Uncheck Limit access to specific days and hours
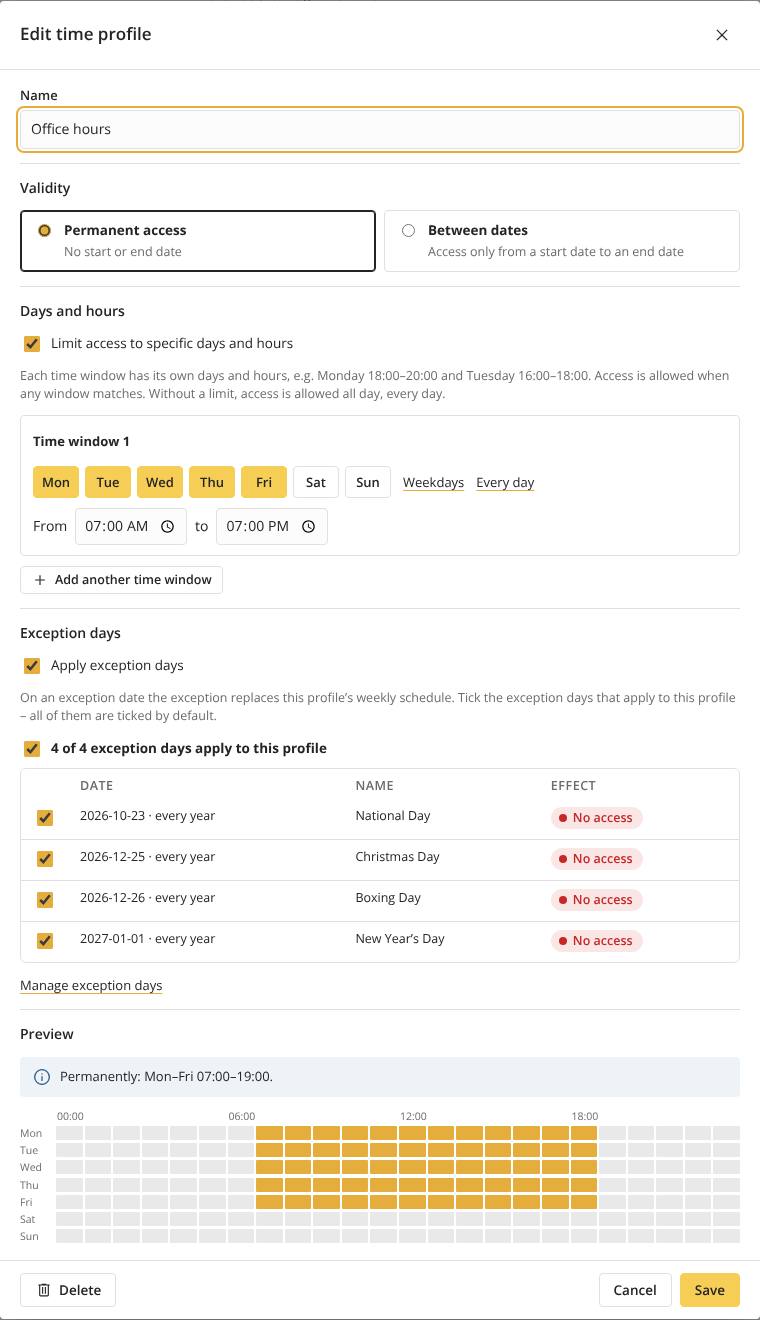760x1320 pixels. (32, 344)
